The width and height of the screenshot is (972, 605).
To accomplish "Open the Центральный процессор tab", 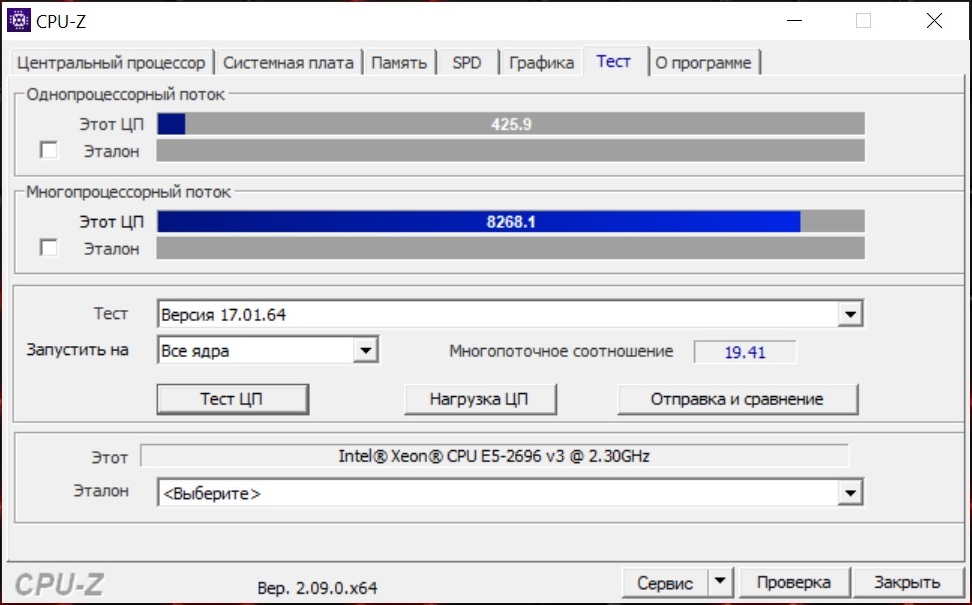I will [111, 63].
